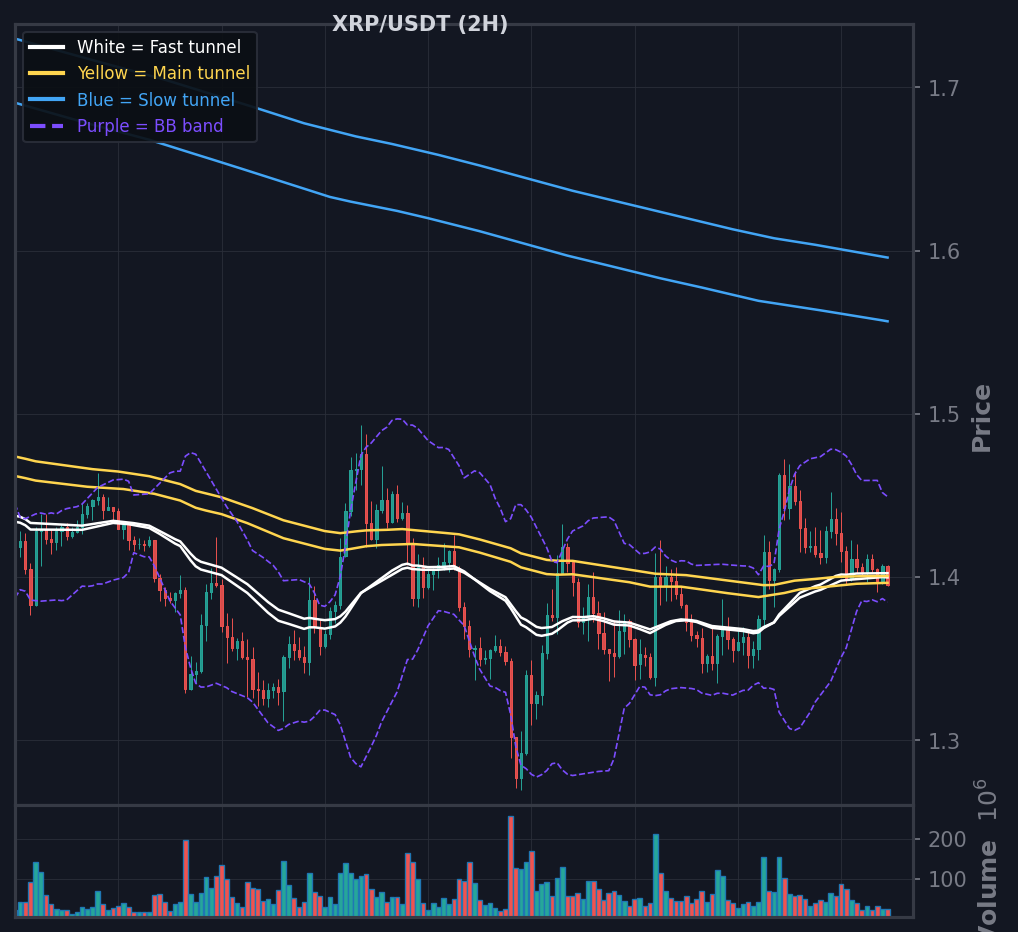The image size is (1018, 932).
Task: Click the blue Slow tunnel legend line
Action: point(47,100)
